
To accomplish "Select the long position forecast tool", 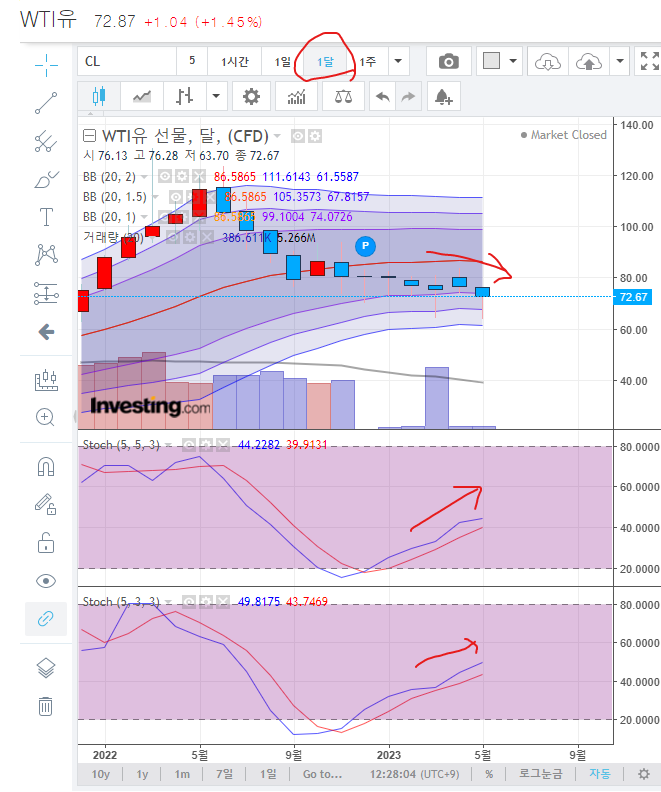I will (x=46, y=293).
